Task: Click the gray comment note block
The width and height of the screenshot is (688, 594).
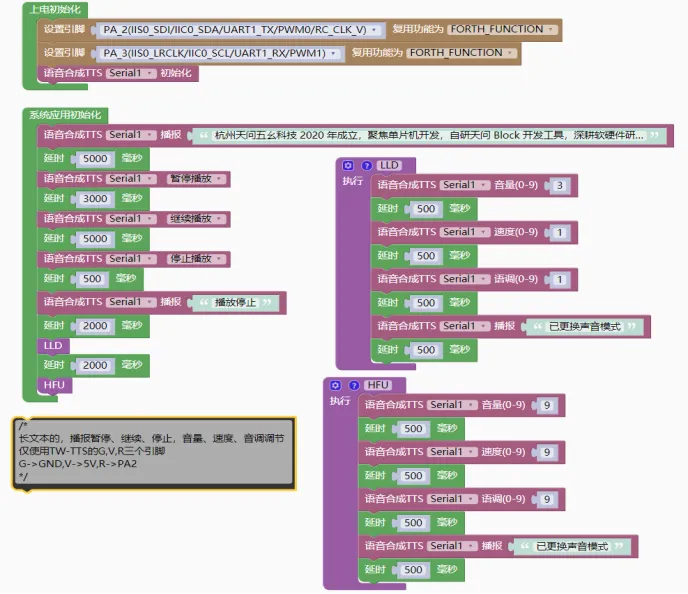Action: pos(154,453)
